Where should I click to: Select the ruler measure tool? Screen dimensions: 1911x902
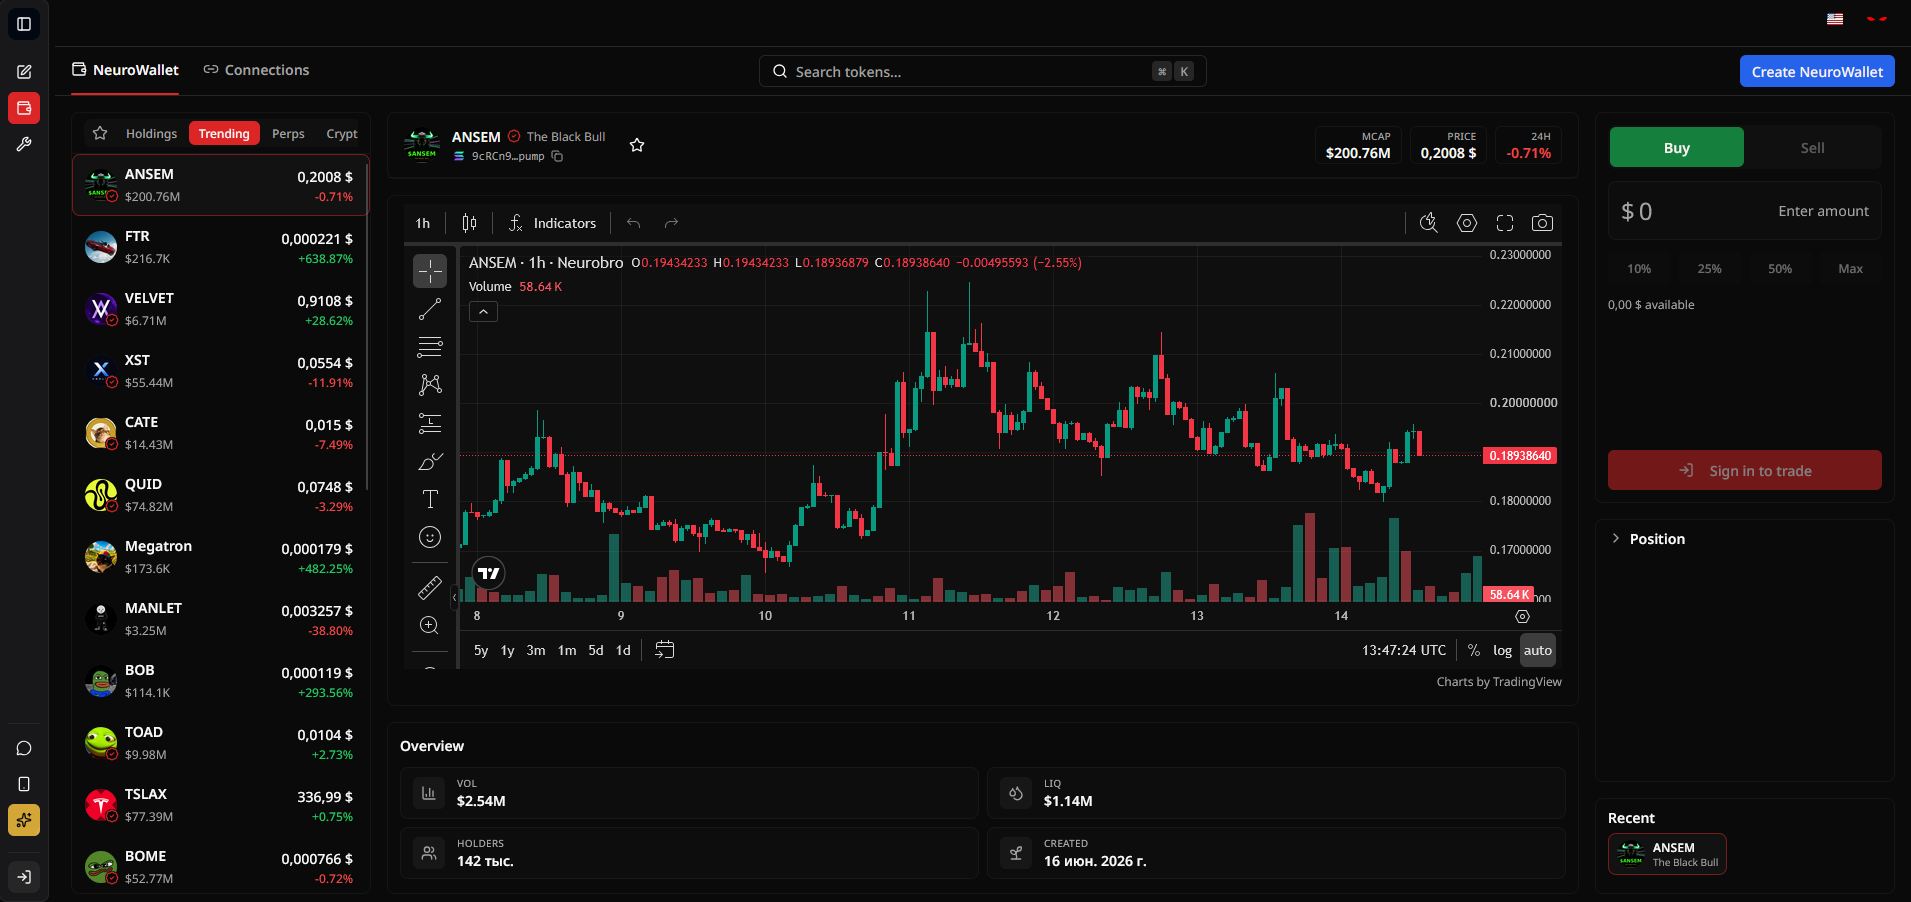430,587
